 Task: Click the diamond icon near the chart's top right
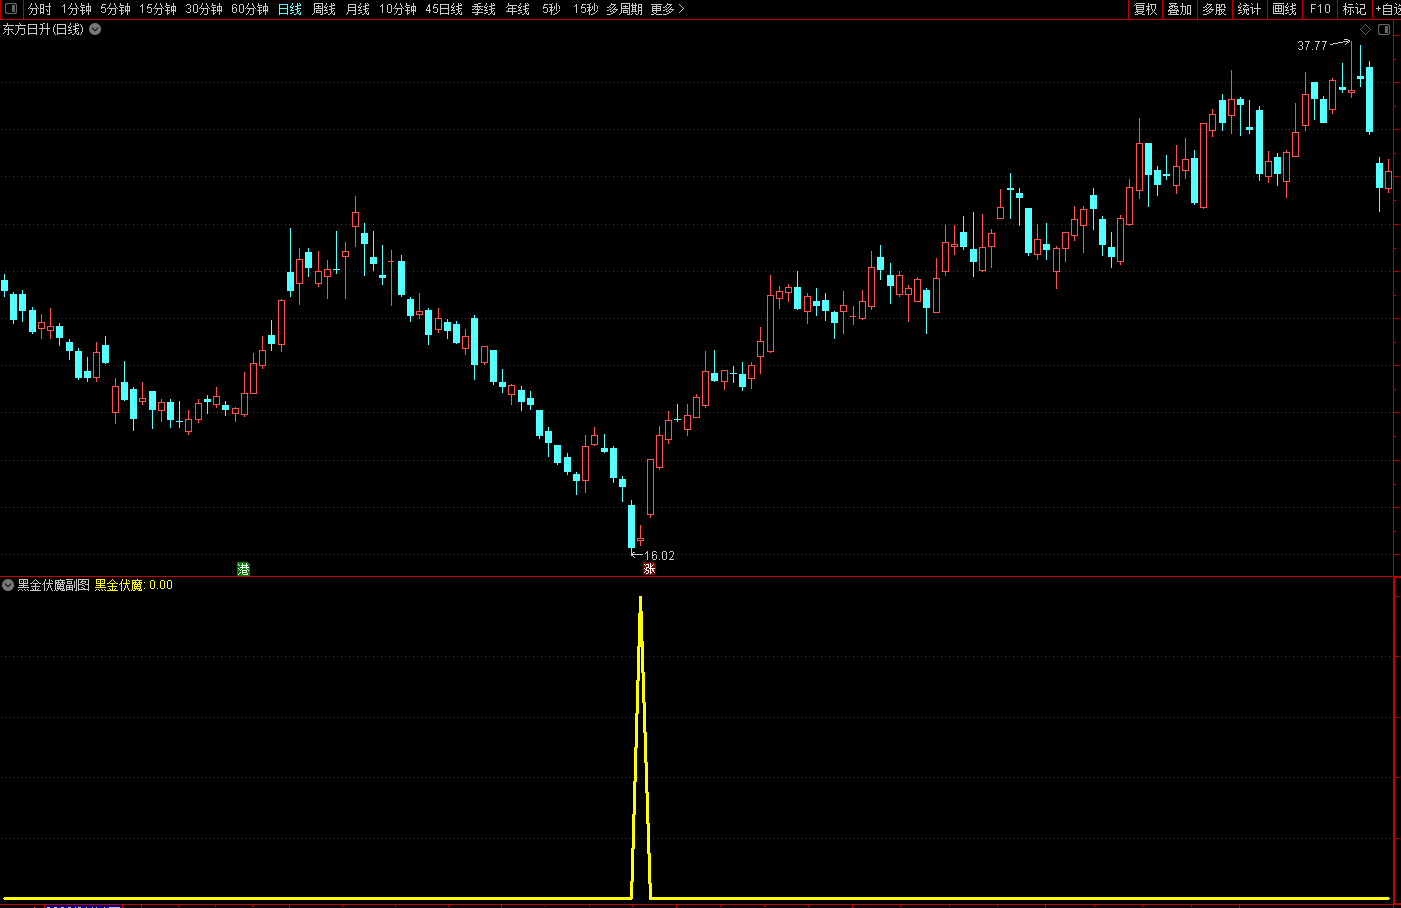coord(1366,30)
